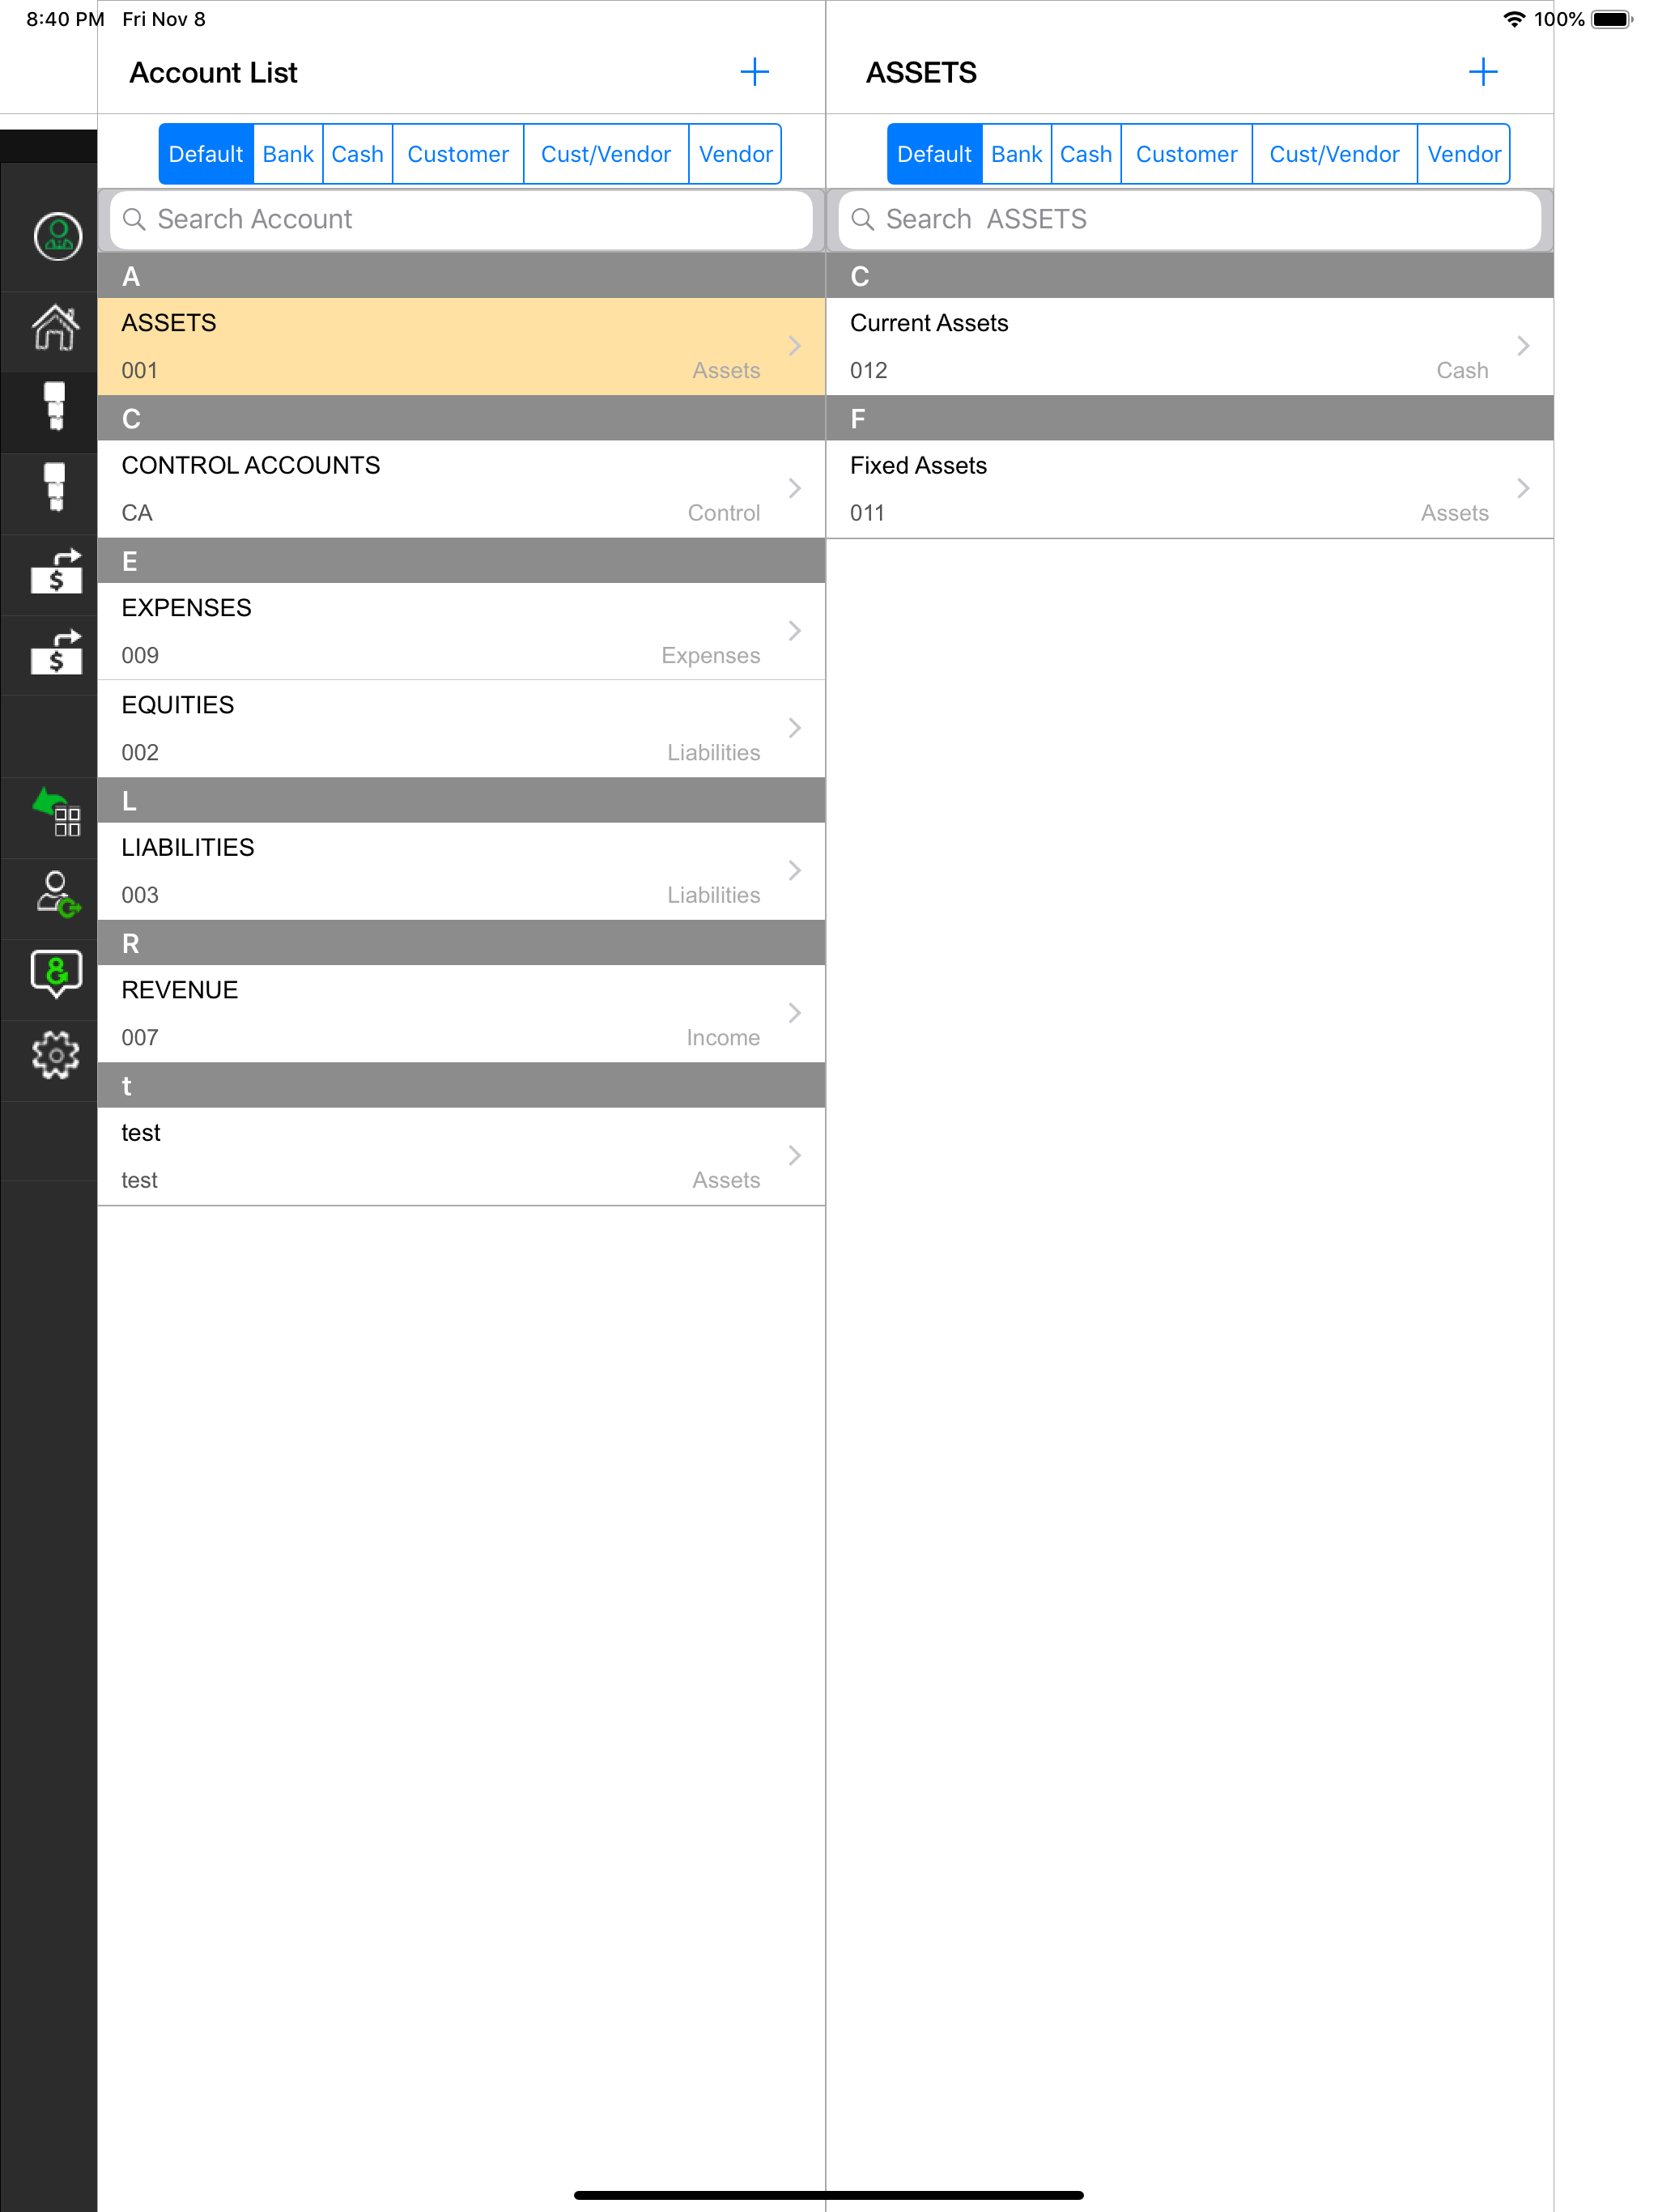Image resolution: width=1658 pixels, height=2212 pixels.
Task: Add new account with Account List plus
Action: (x=754, y=72)
